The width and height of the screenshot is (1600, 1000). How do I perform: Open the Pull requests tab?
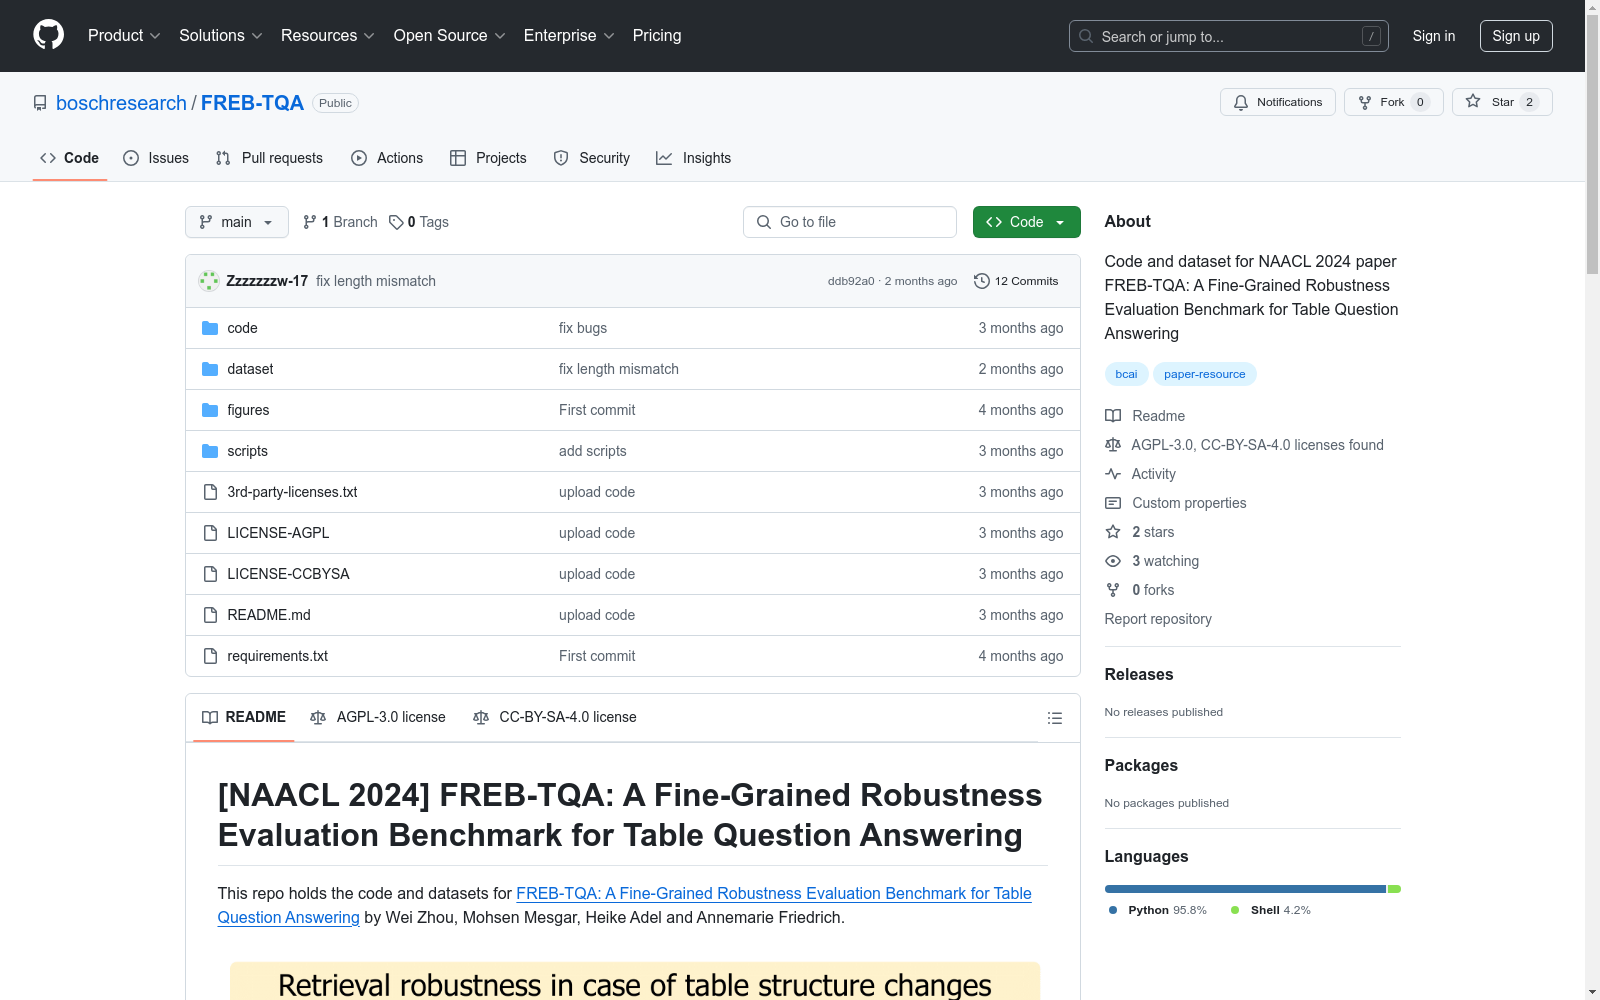pyautogui.click(x=269, y=158)
